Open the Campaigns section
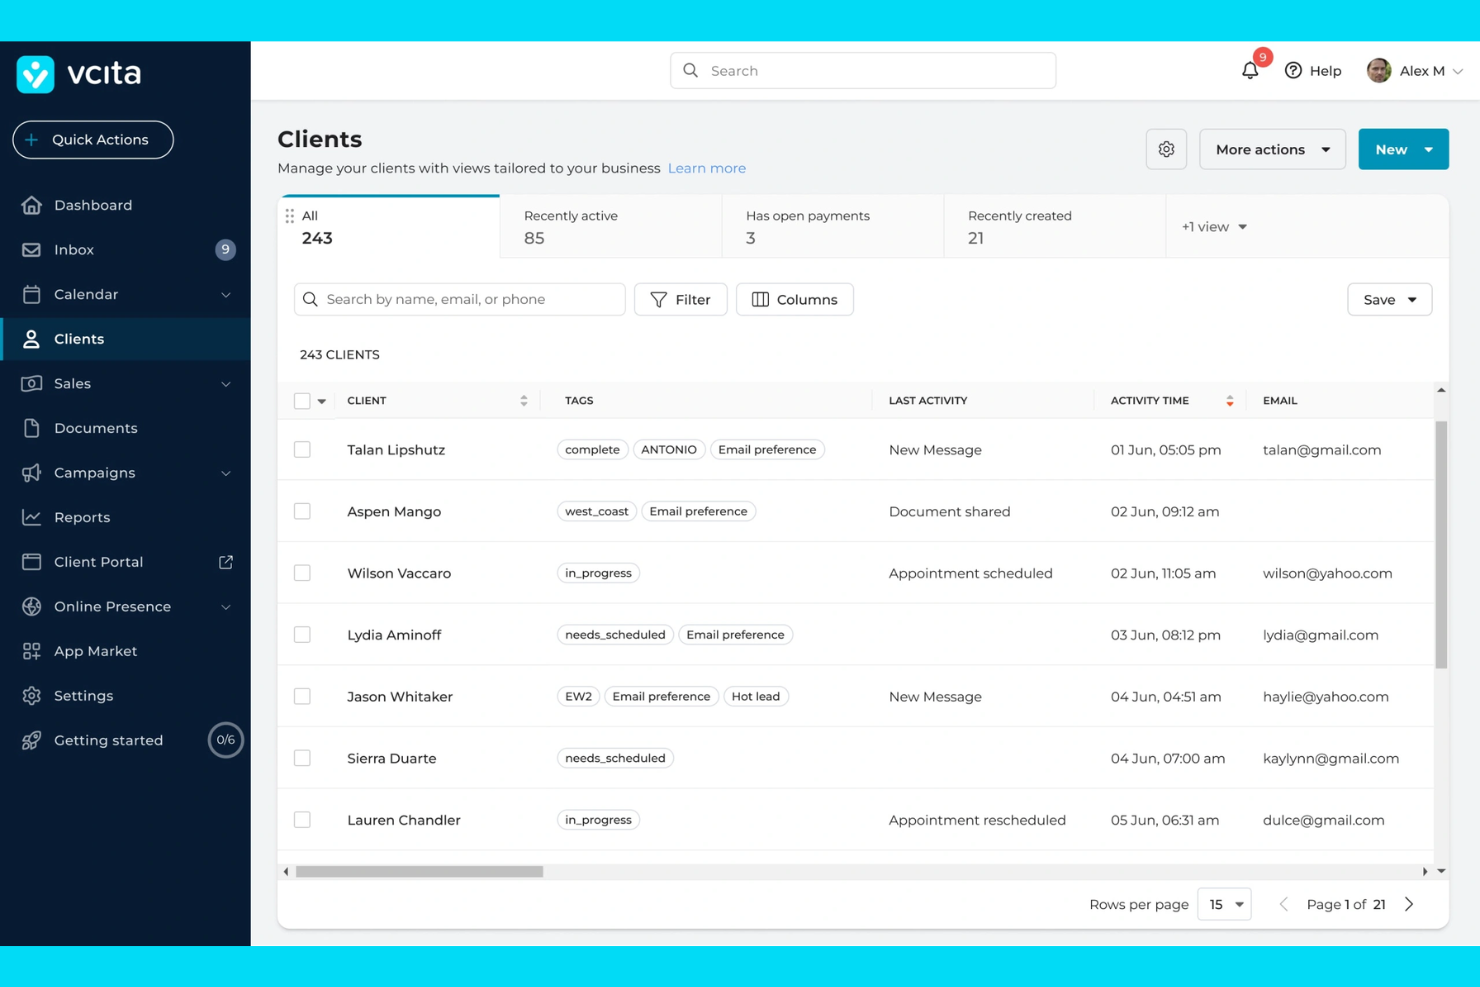 [x=95, y=472]
